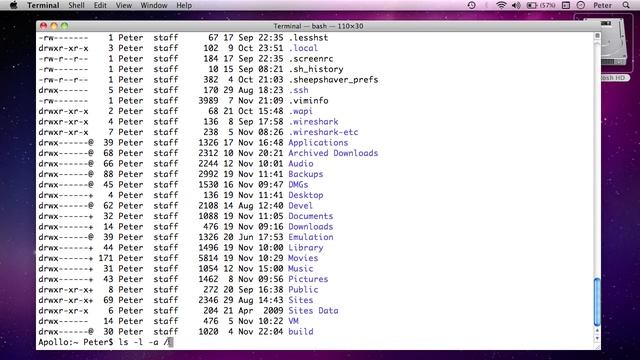Open the Window menu
The image size is (640, 360).
coord(154,5)
